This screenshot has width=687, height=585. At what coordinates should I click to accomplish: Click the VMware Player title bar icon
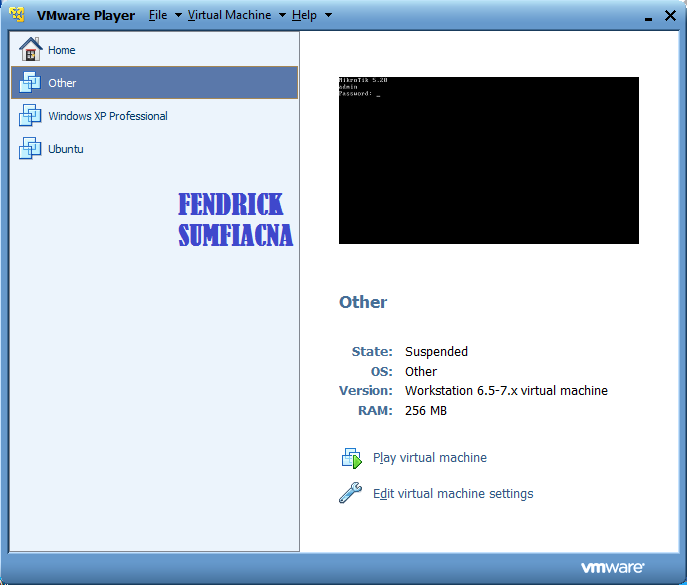[17, 15]
